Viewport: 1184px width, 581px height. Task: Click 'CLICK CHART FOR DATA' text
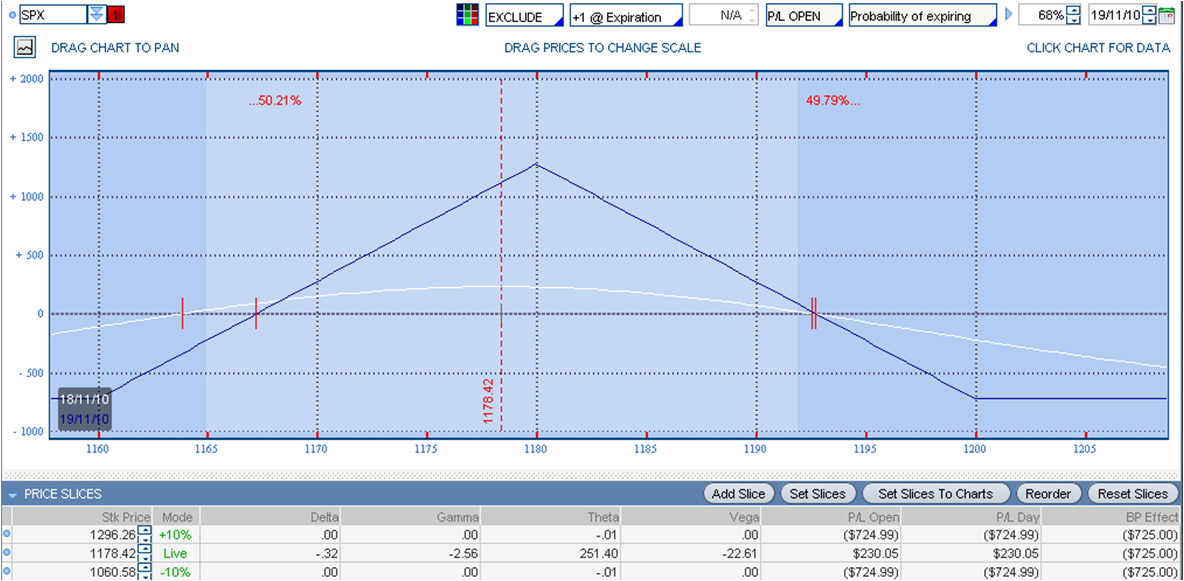1098,48
